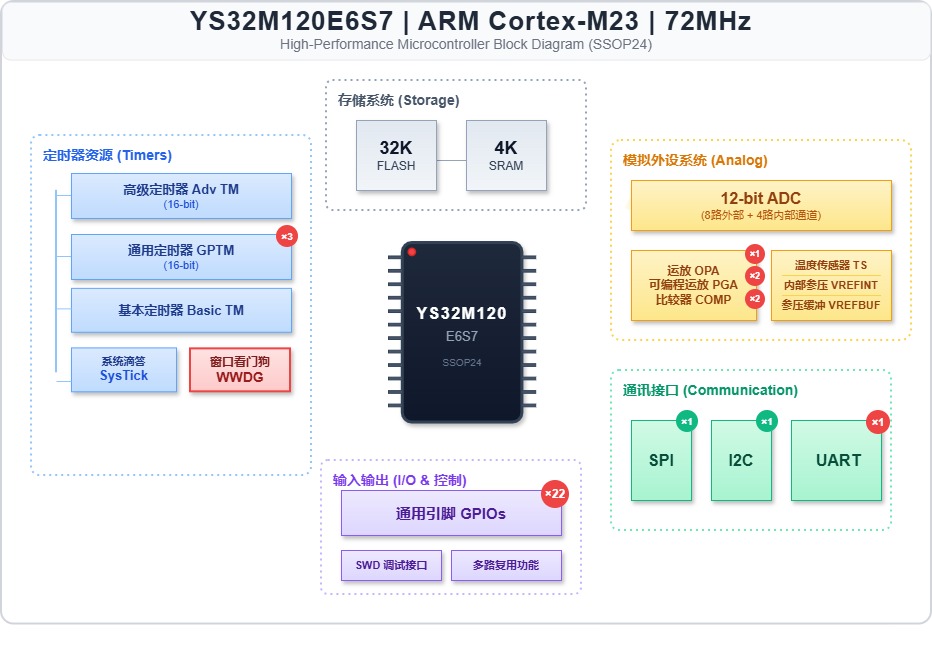Click the red ×1 badge on UART
The height and width of the screenshot is (645, 932).
pos(877,422)
